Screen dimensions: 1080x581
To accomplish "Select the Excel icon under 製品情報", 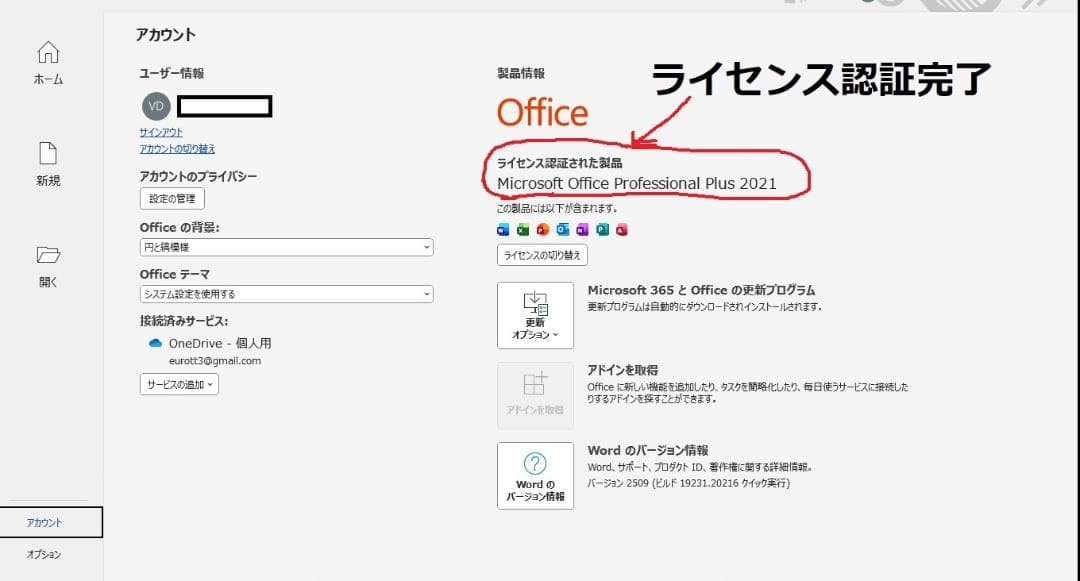I will (x=522, y=230).
